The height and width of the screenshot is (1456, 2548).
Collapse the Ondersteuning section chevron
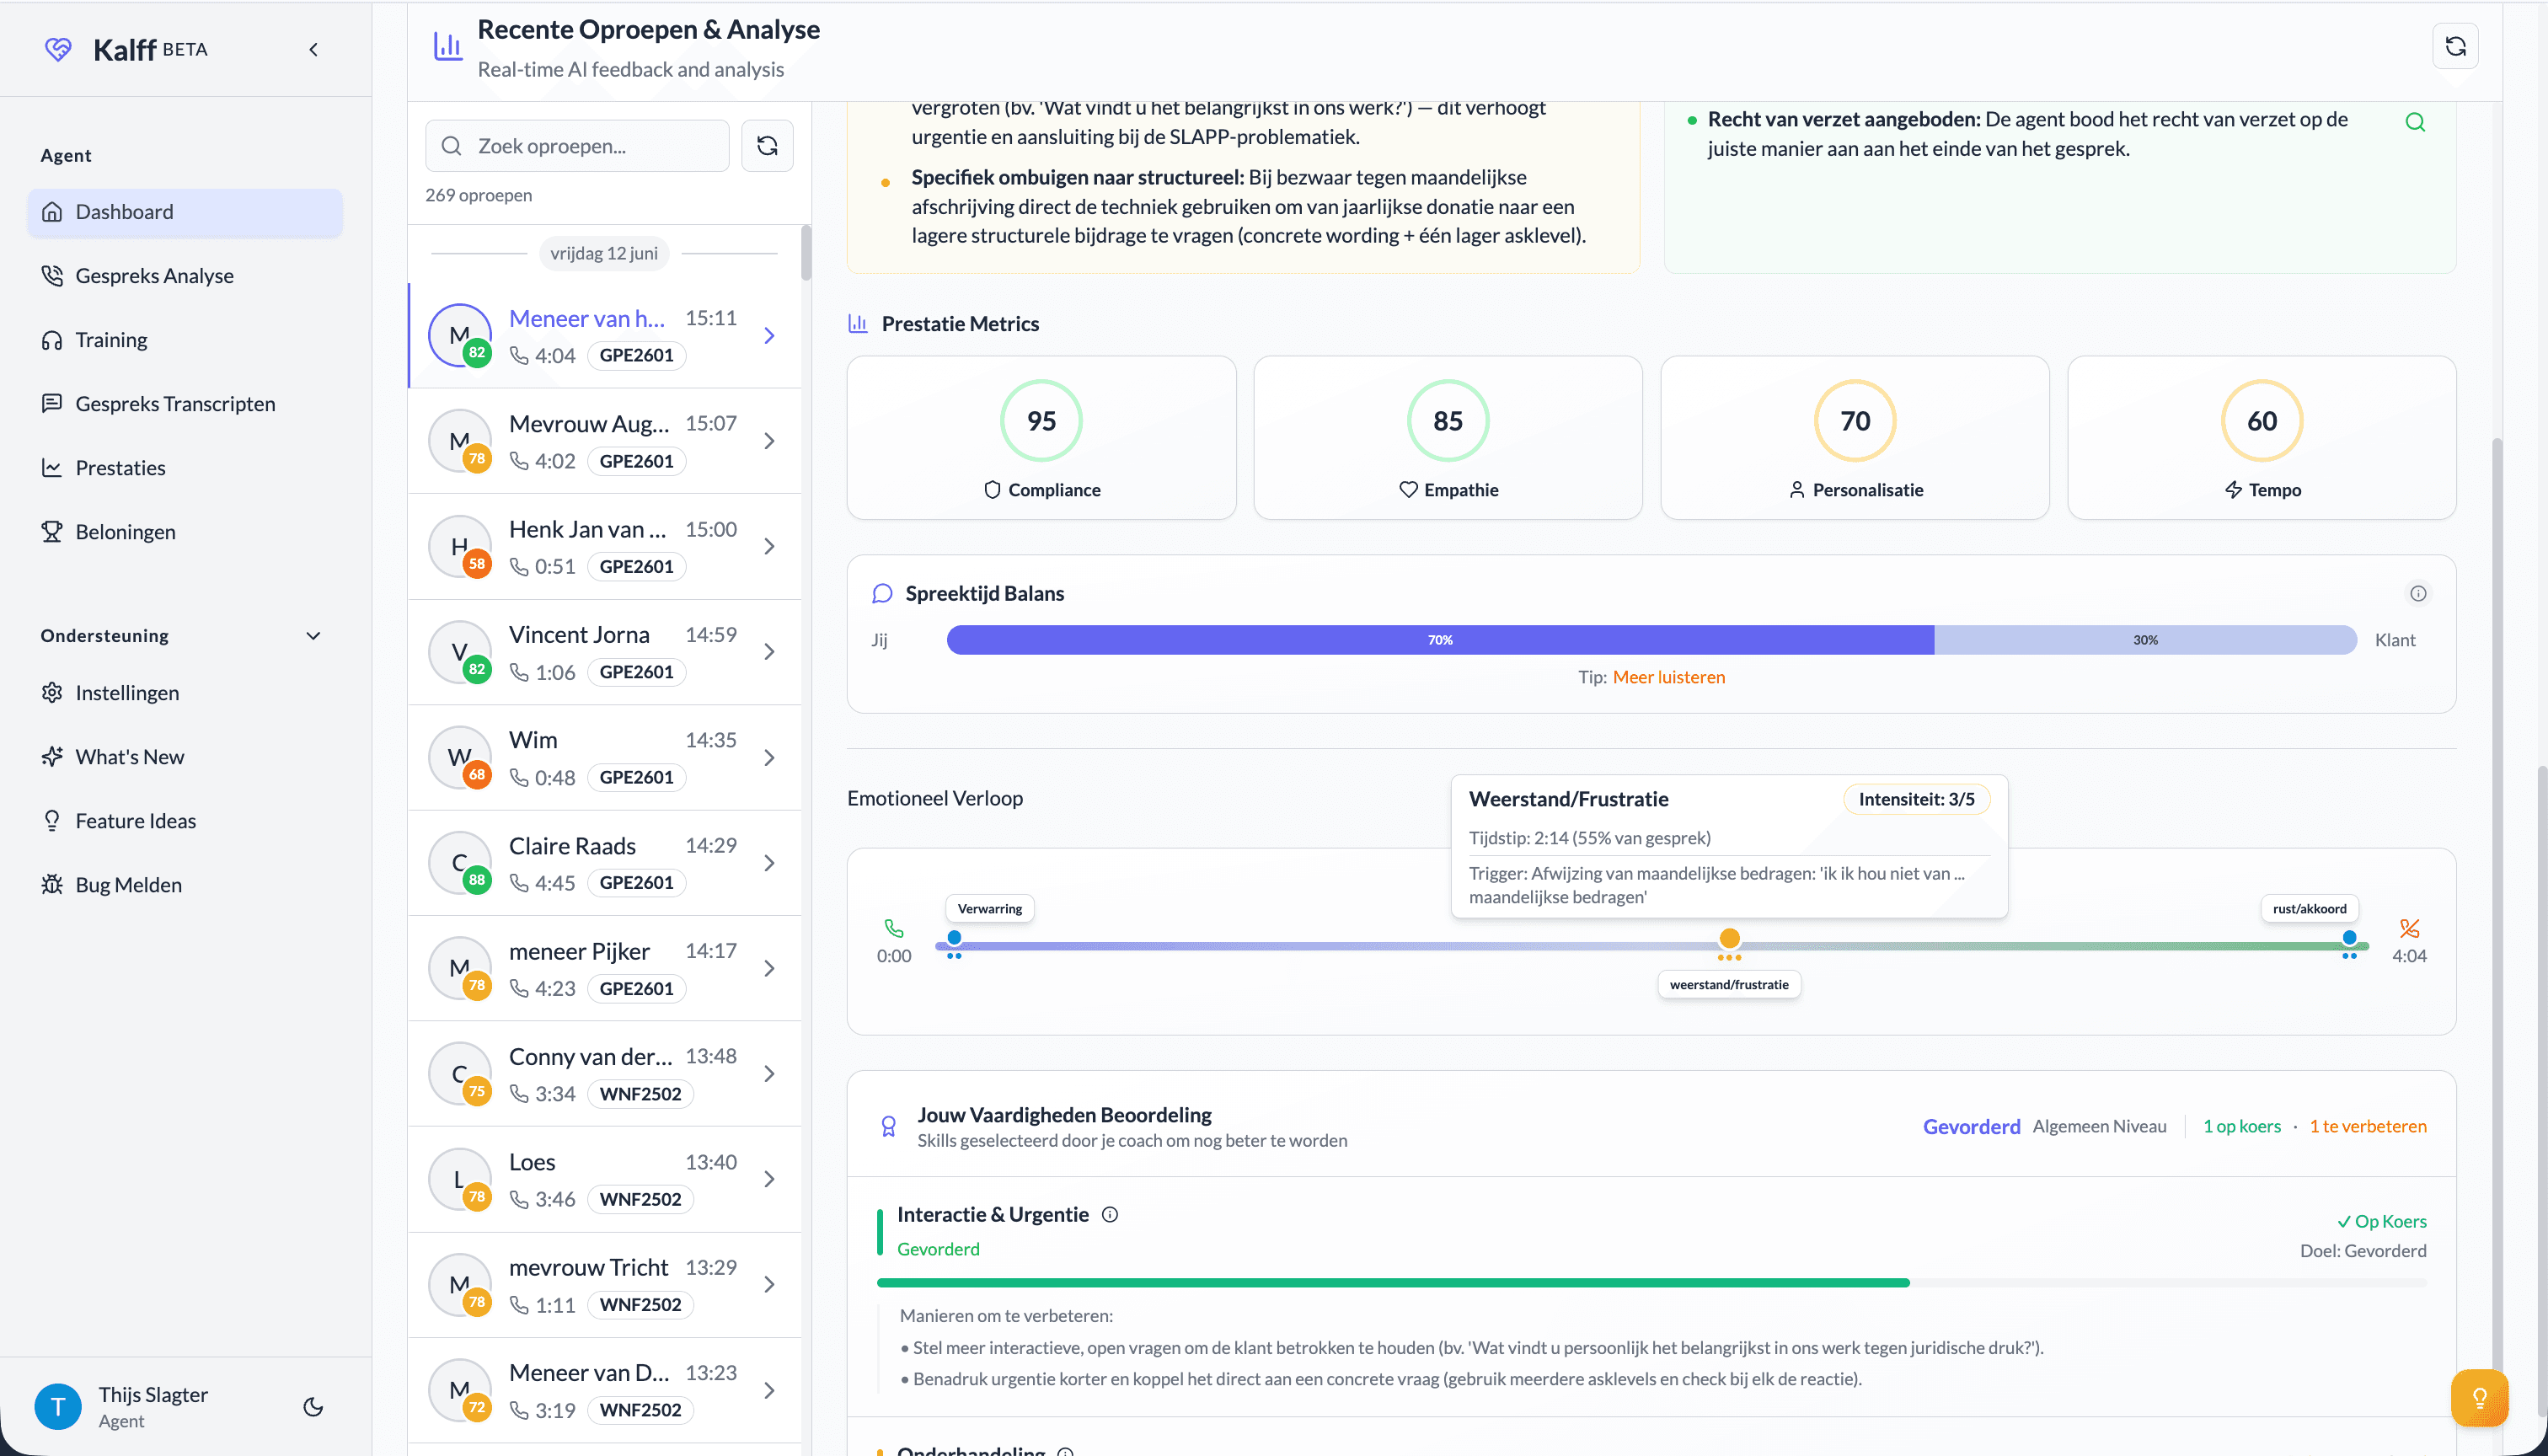(x=313, y=636)
